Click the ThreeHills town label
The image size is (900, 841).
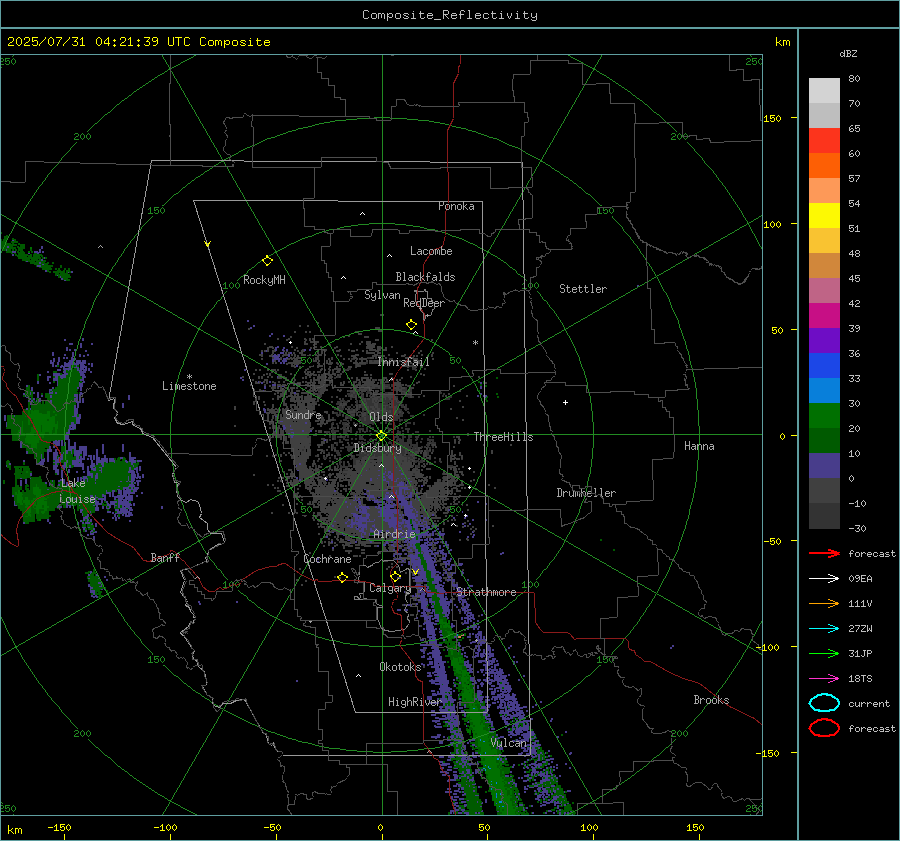pos(503,437)
